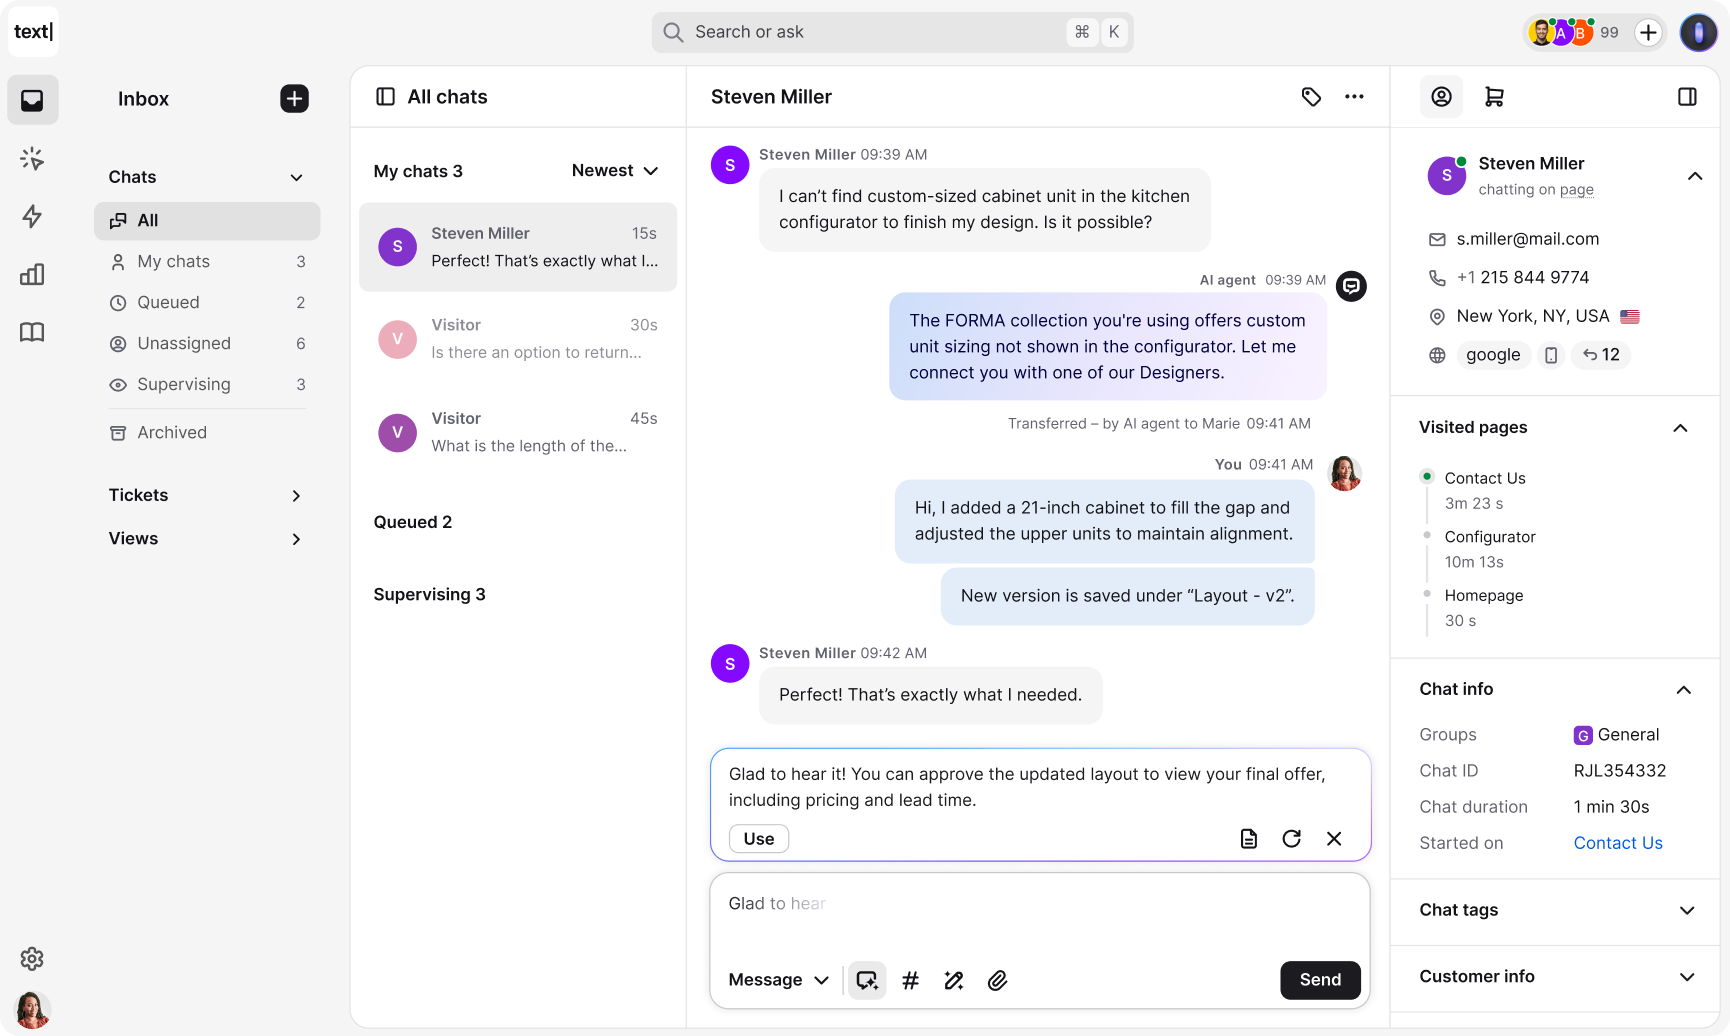Viewport: 1730px width, 1036px height.
Task: Attach a file using the paperclip icon
Action: tap(997, 980)
